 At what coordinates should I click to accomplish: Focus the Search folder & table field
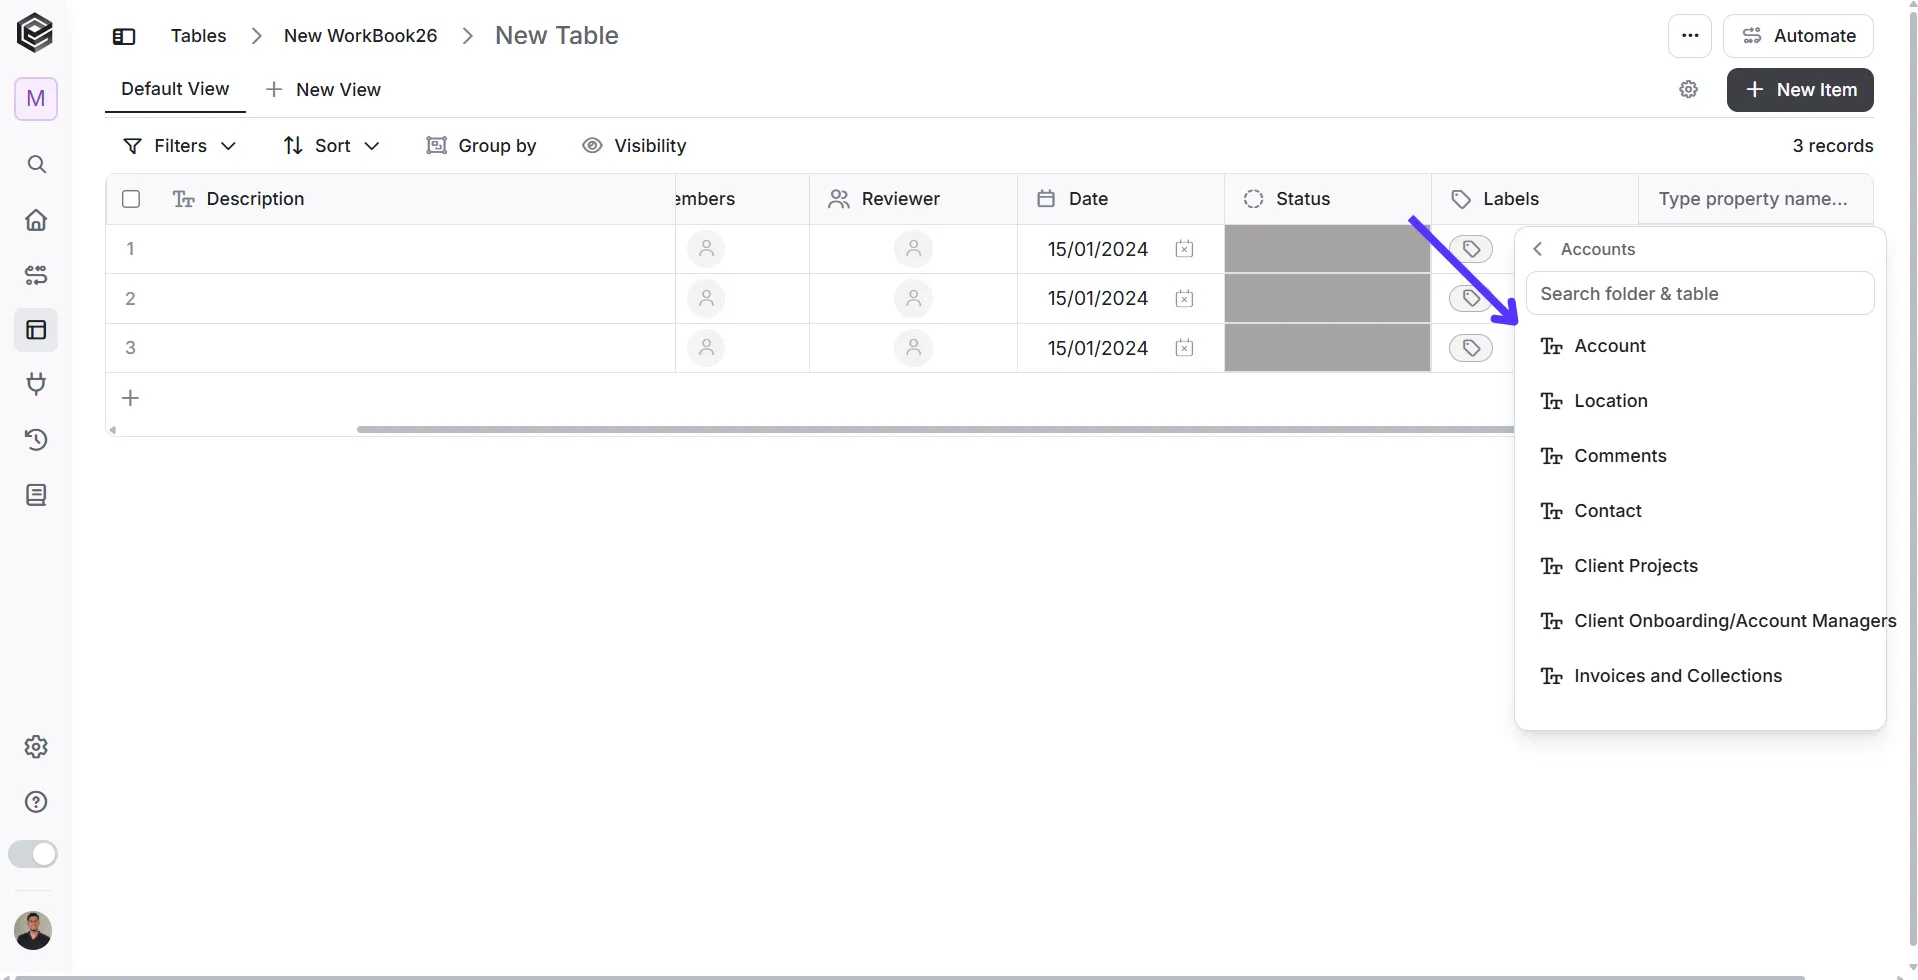pos(1699,294)
